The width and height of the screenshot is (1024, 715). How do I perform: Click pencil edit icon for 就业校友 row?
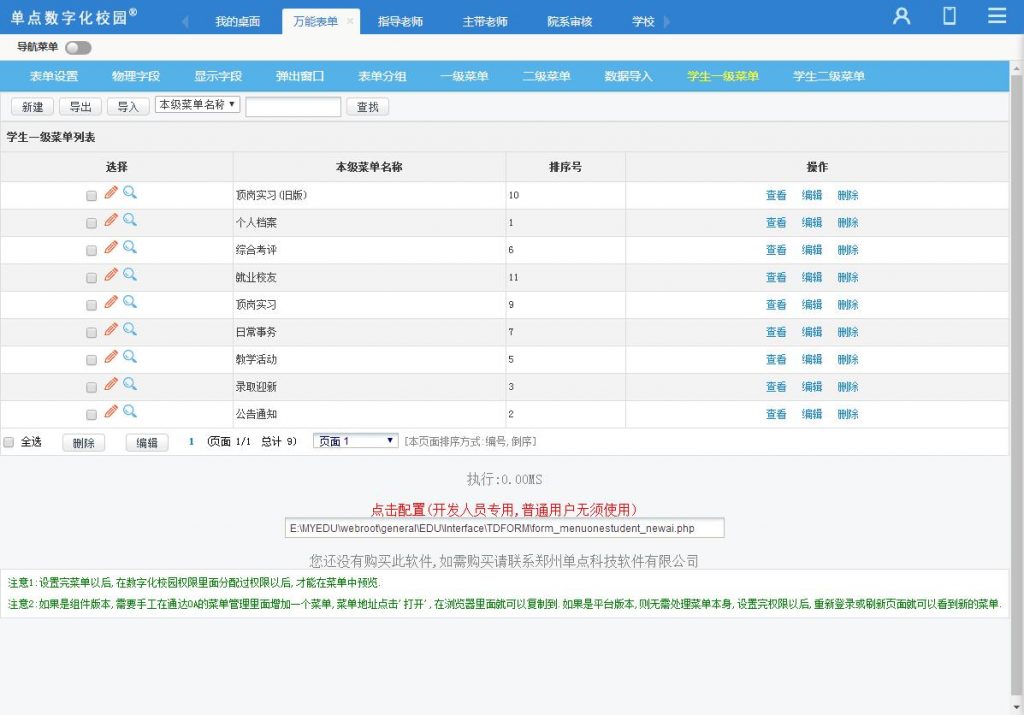[111, 275]
